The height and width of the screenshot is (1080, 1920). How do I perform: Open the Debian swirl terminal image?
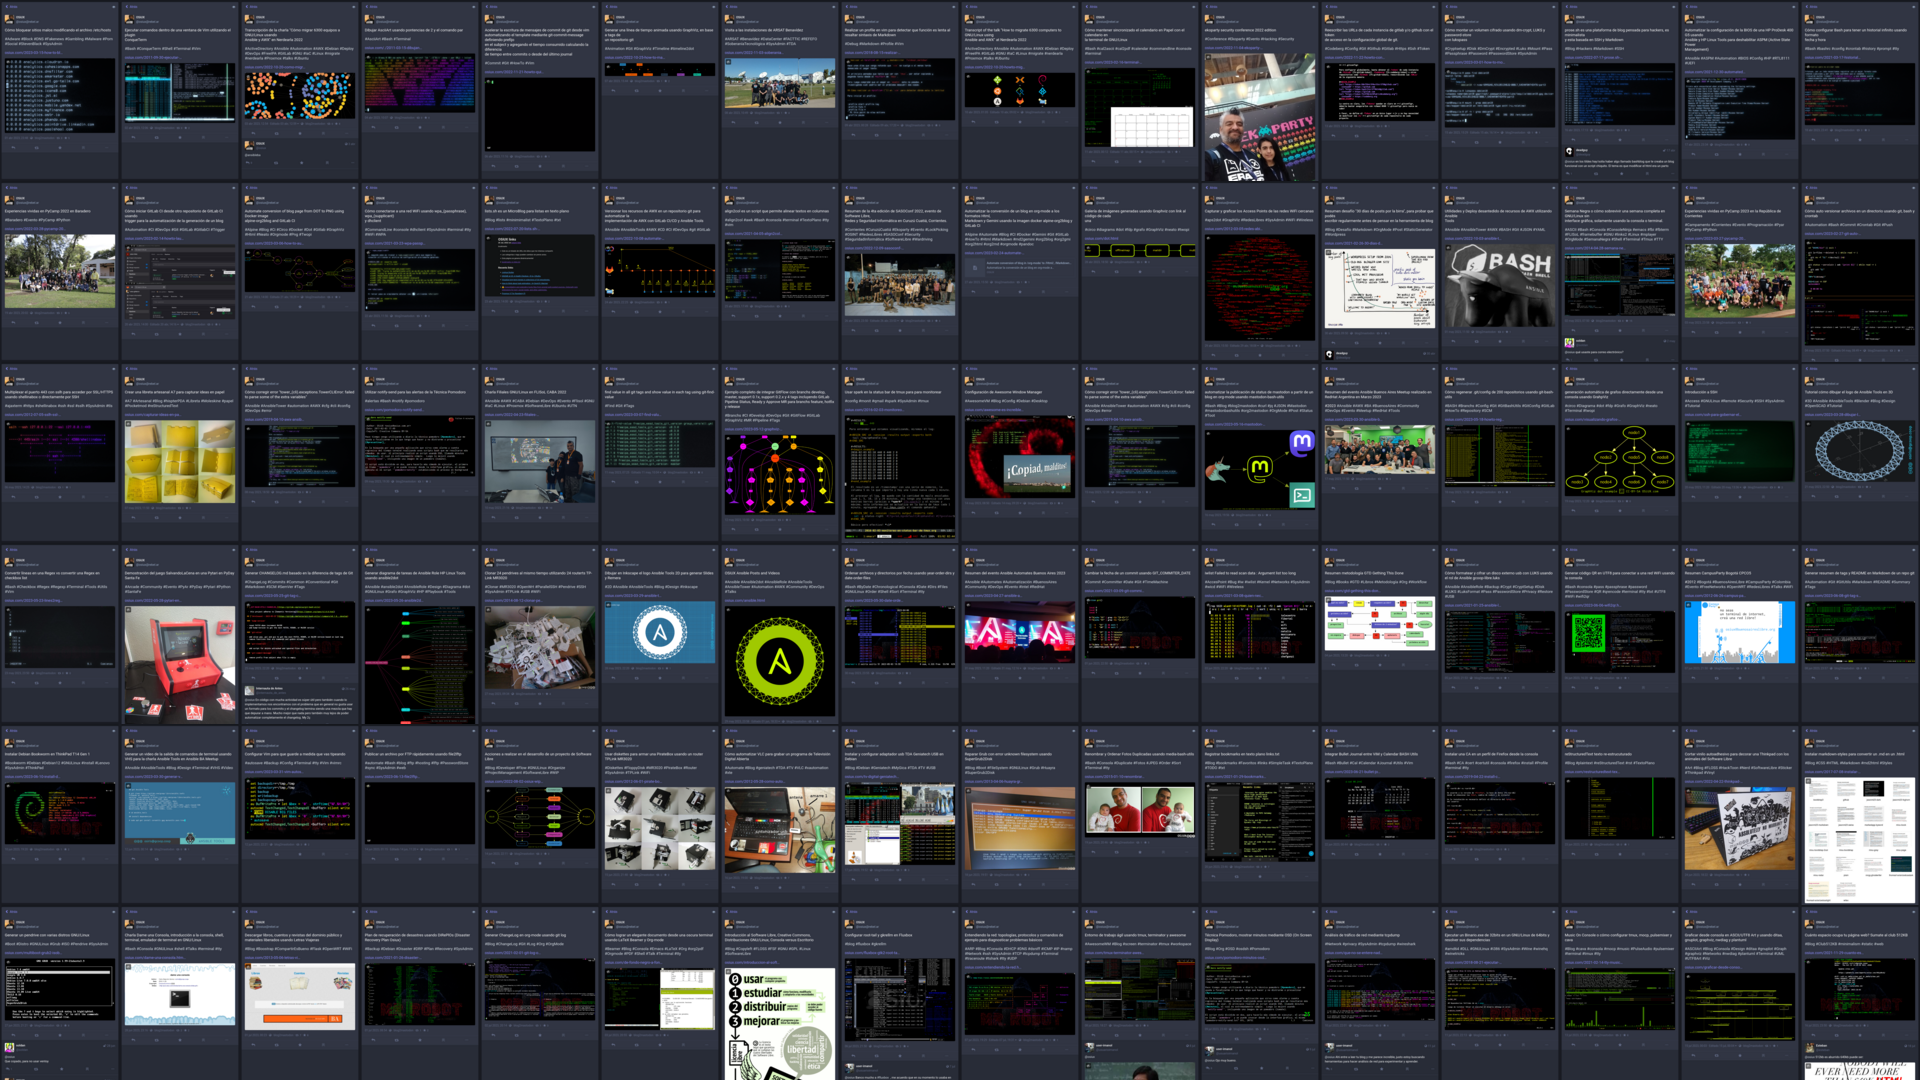coord(60,812)
